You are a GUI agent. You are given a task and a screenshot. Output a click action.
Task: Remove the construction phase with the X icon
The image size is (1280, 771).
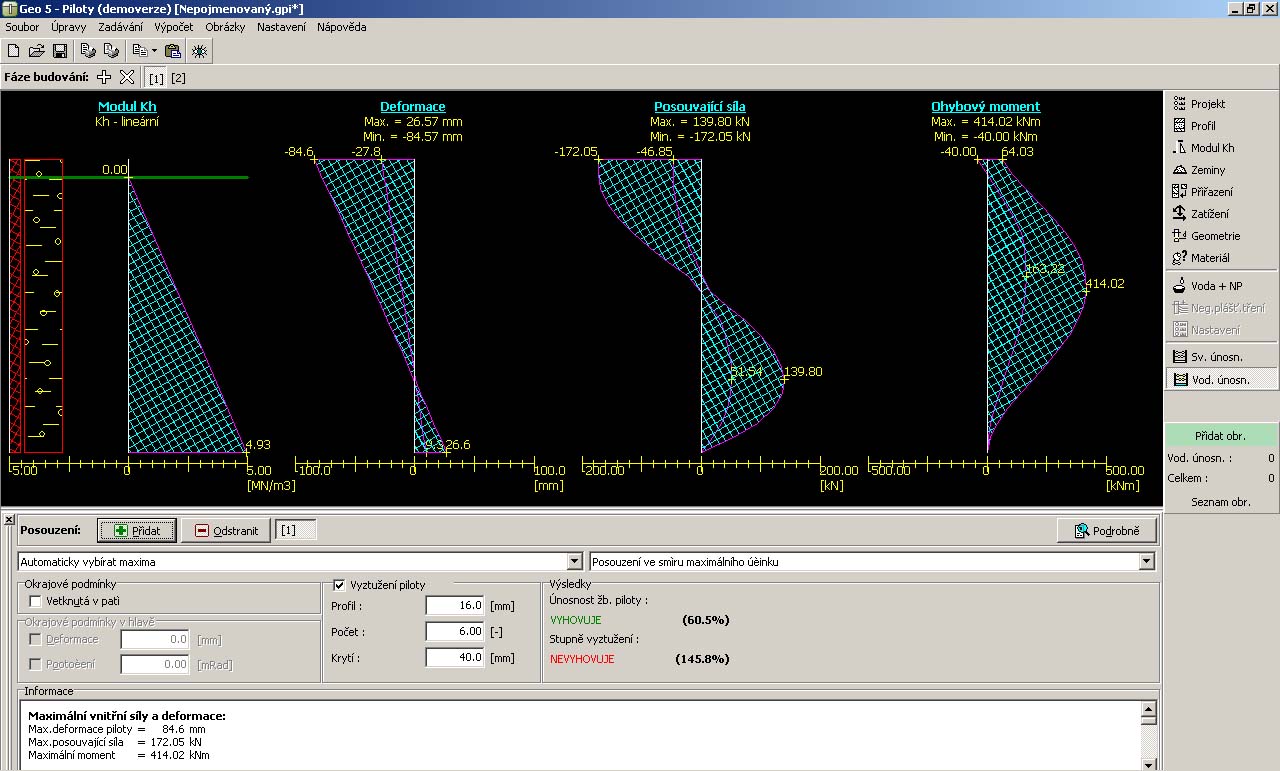coord(127,77)
